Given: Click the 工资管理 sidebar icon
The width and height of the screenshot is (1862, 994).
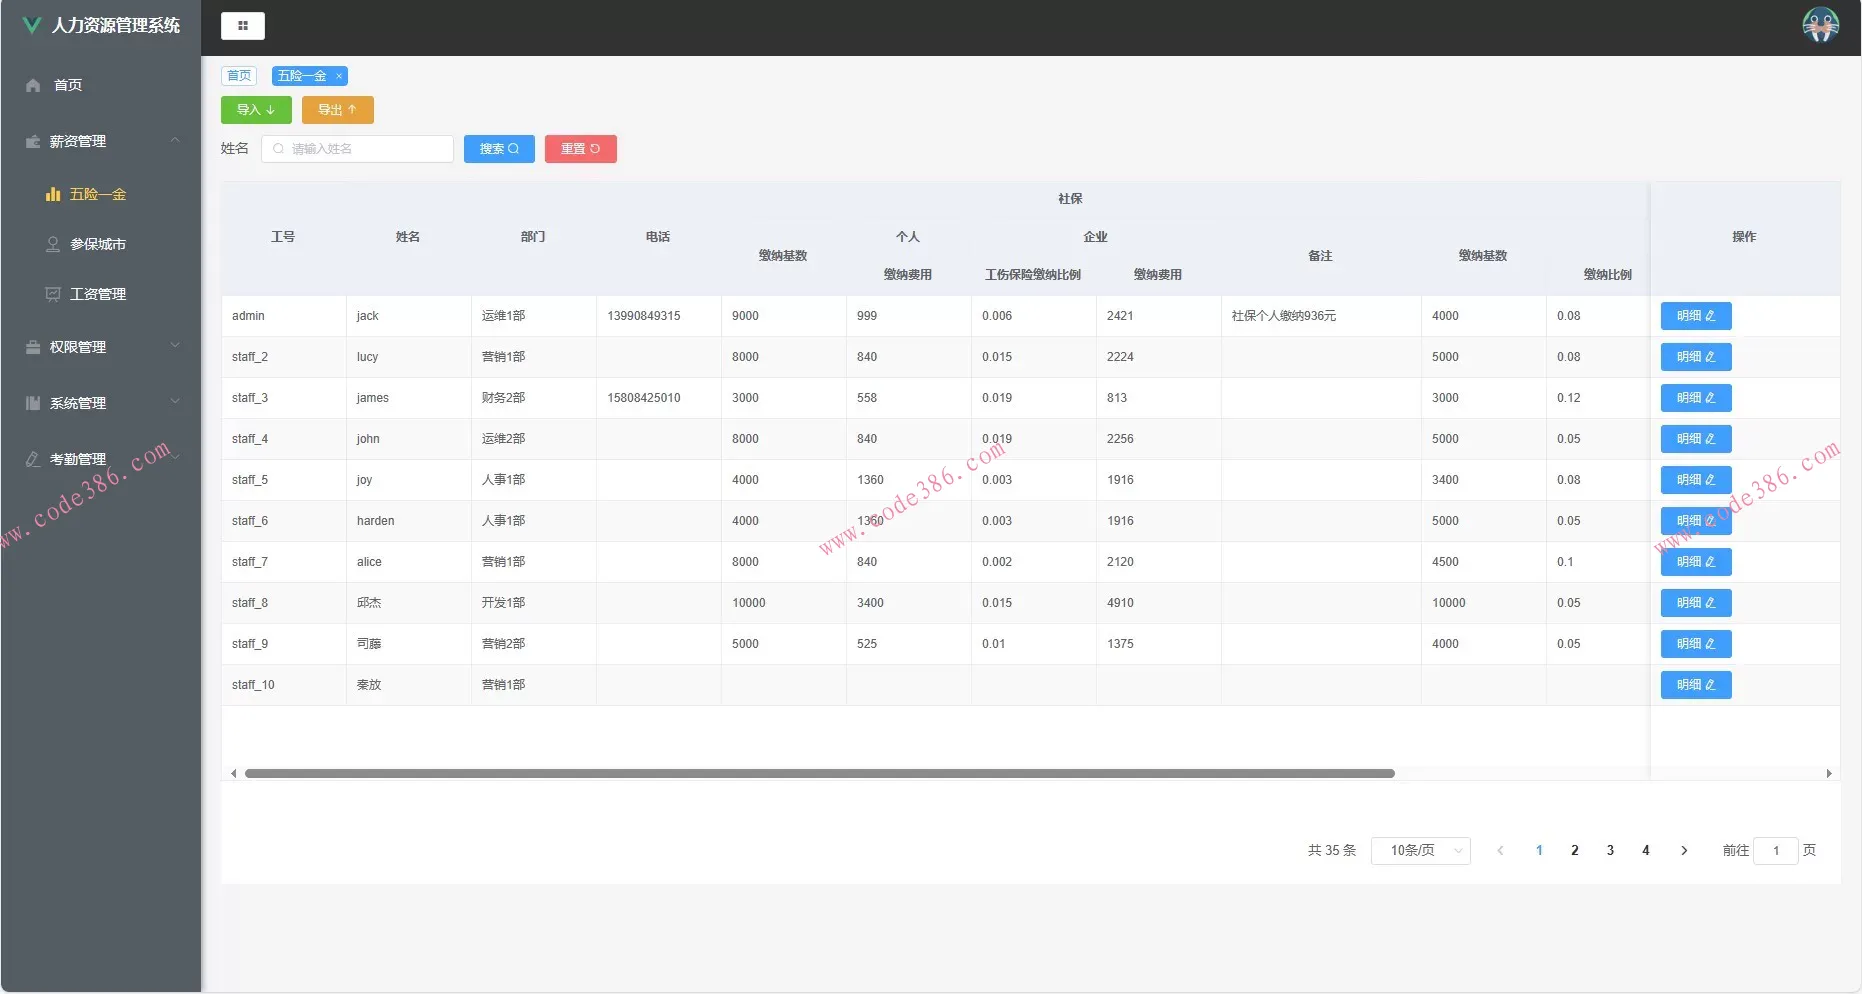Looking at the screenshot, I should pyautogui.click(x=53, y=294).
